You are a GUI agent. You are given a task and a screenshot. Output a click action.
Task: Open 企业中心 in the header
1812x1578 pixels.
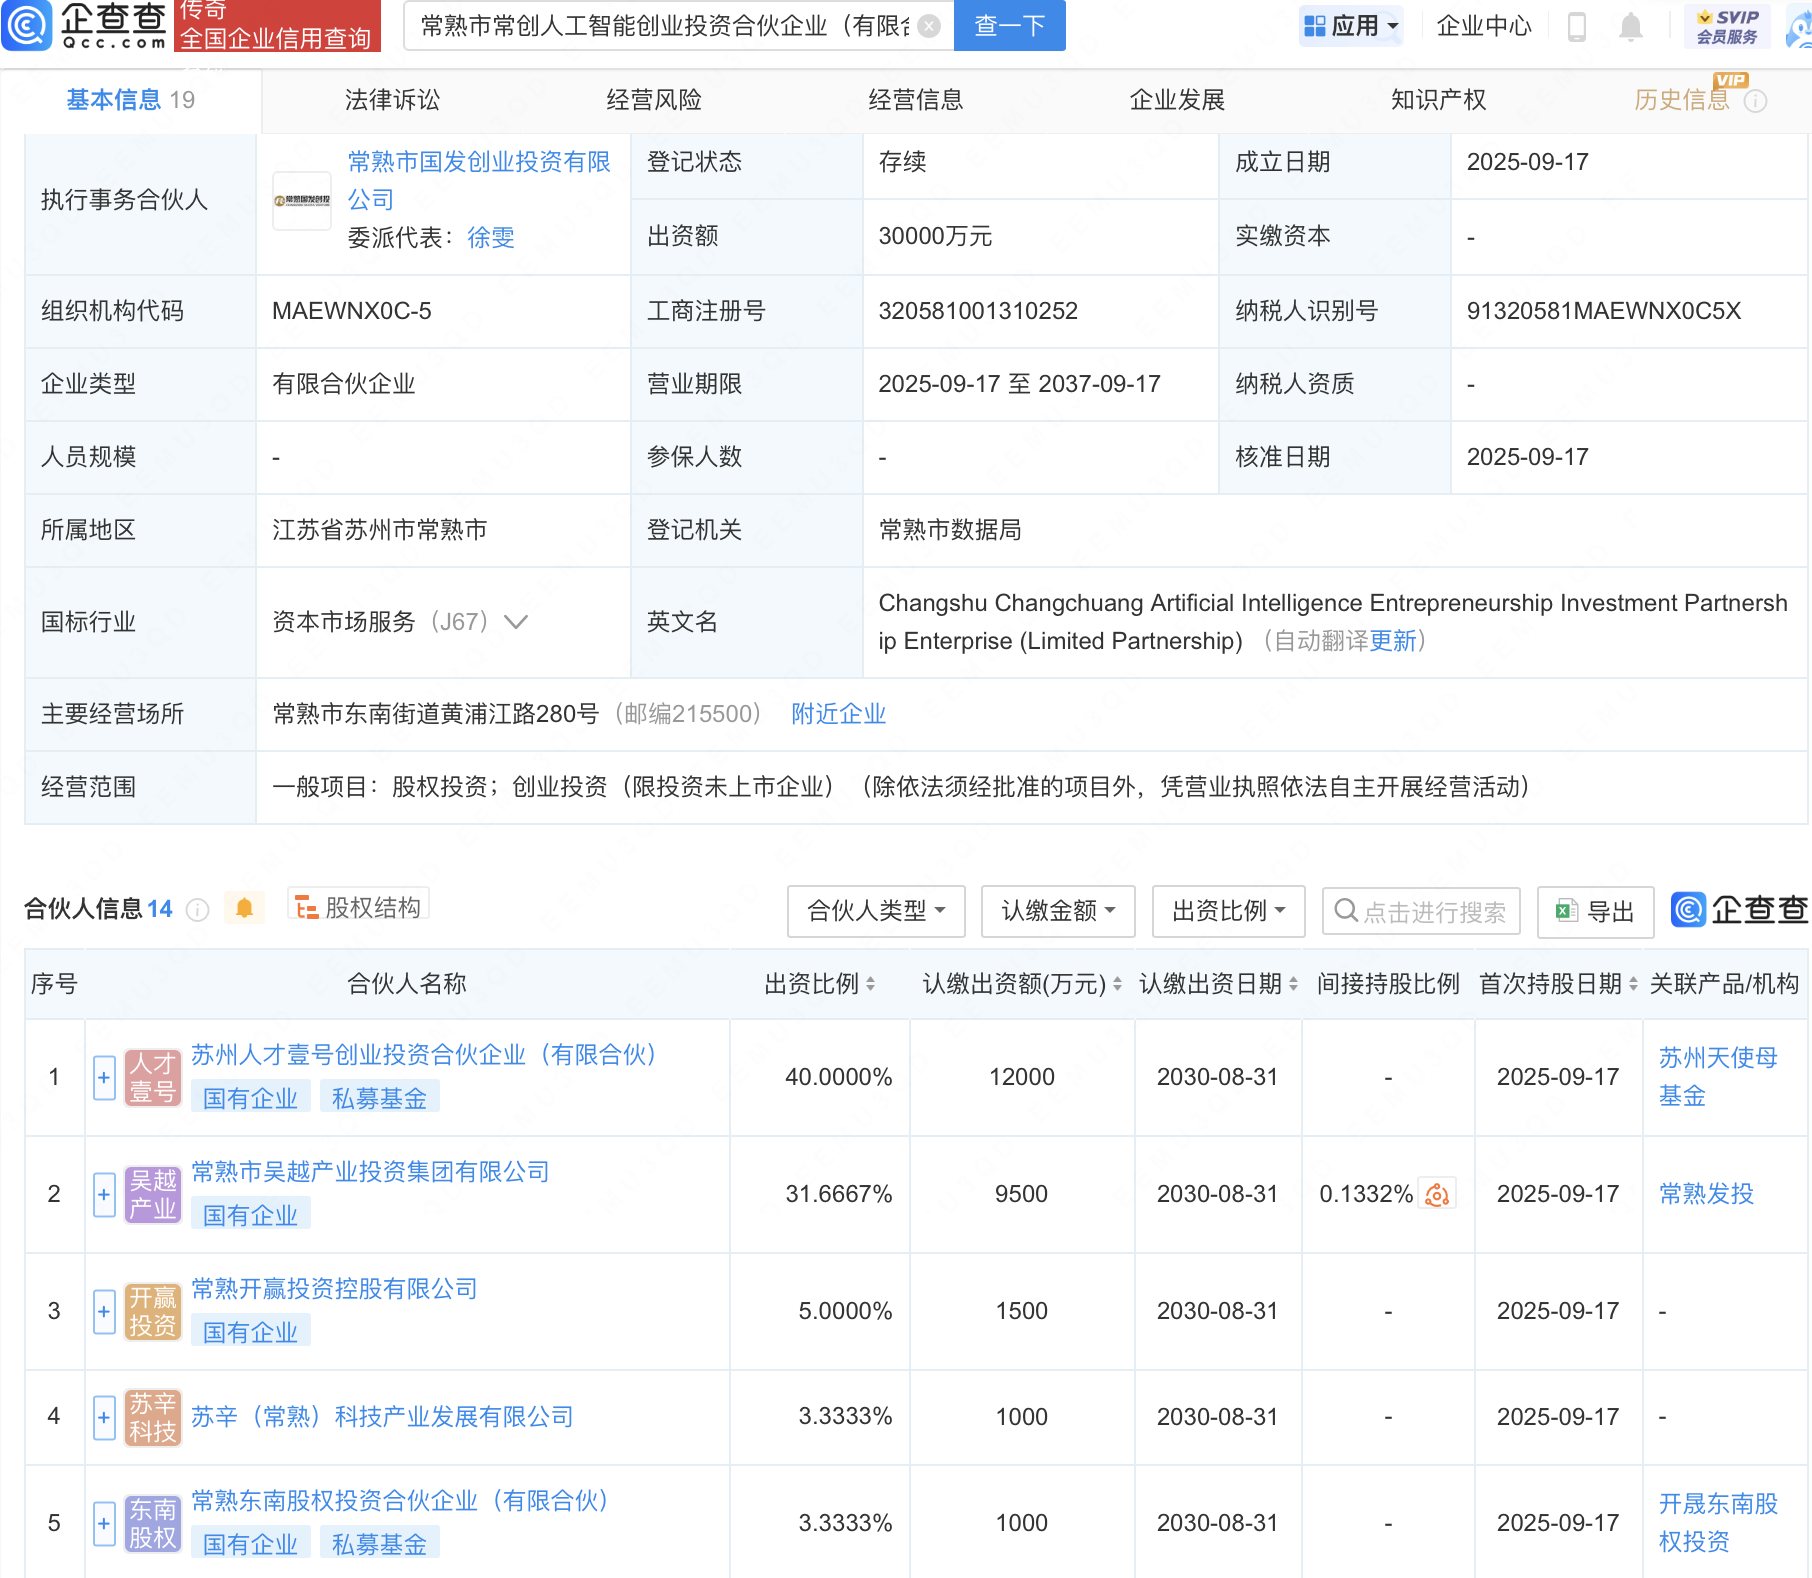pos(1484,26)
